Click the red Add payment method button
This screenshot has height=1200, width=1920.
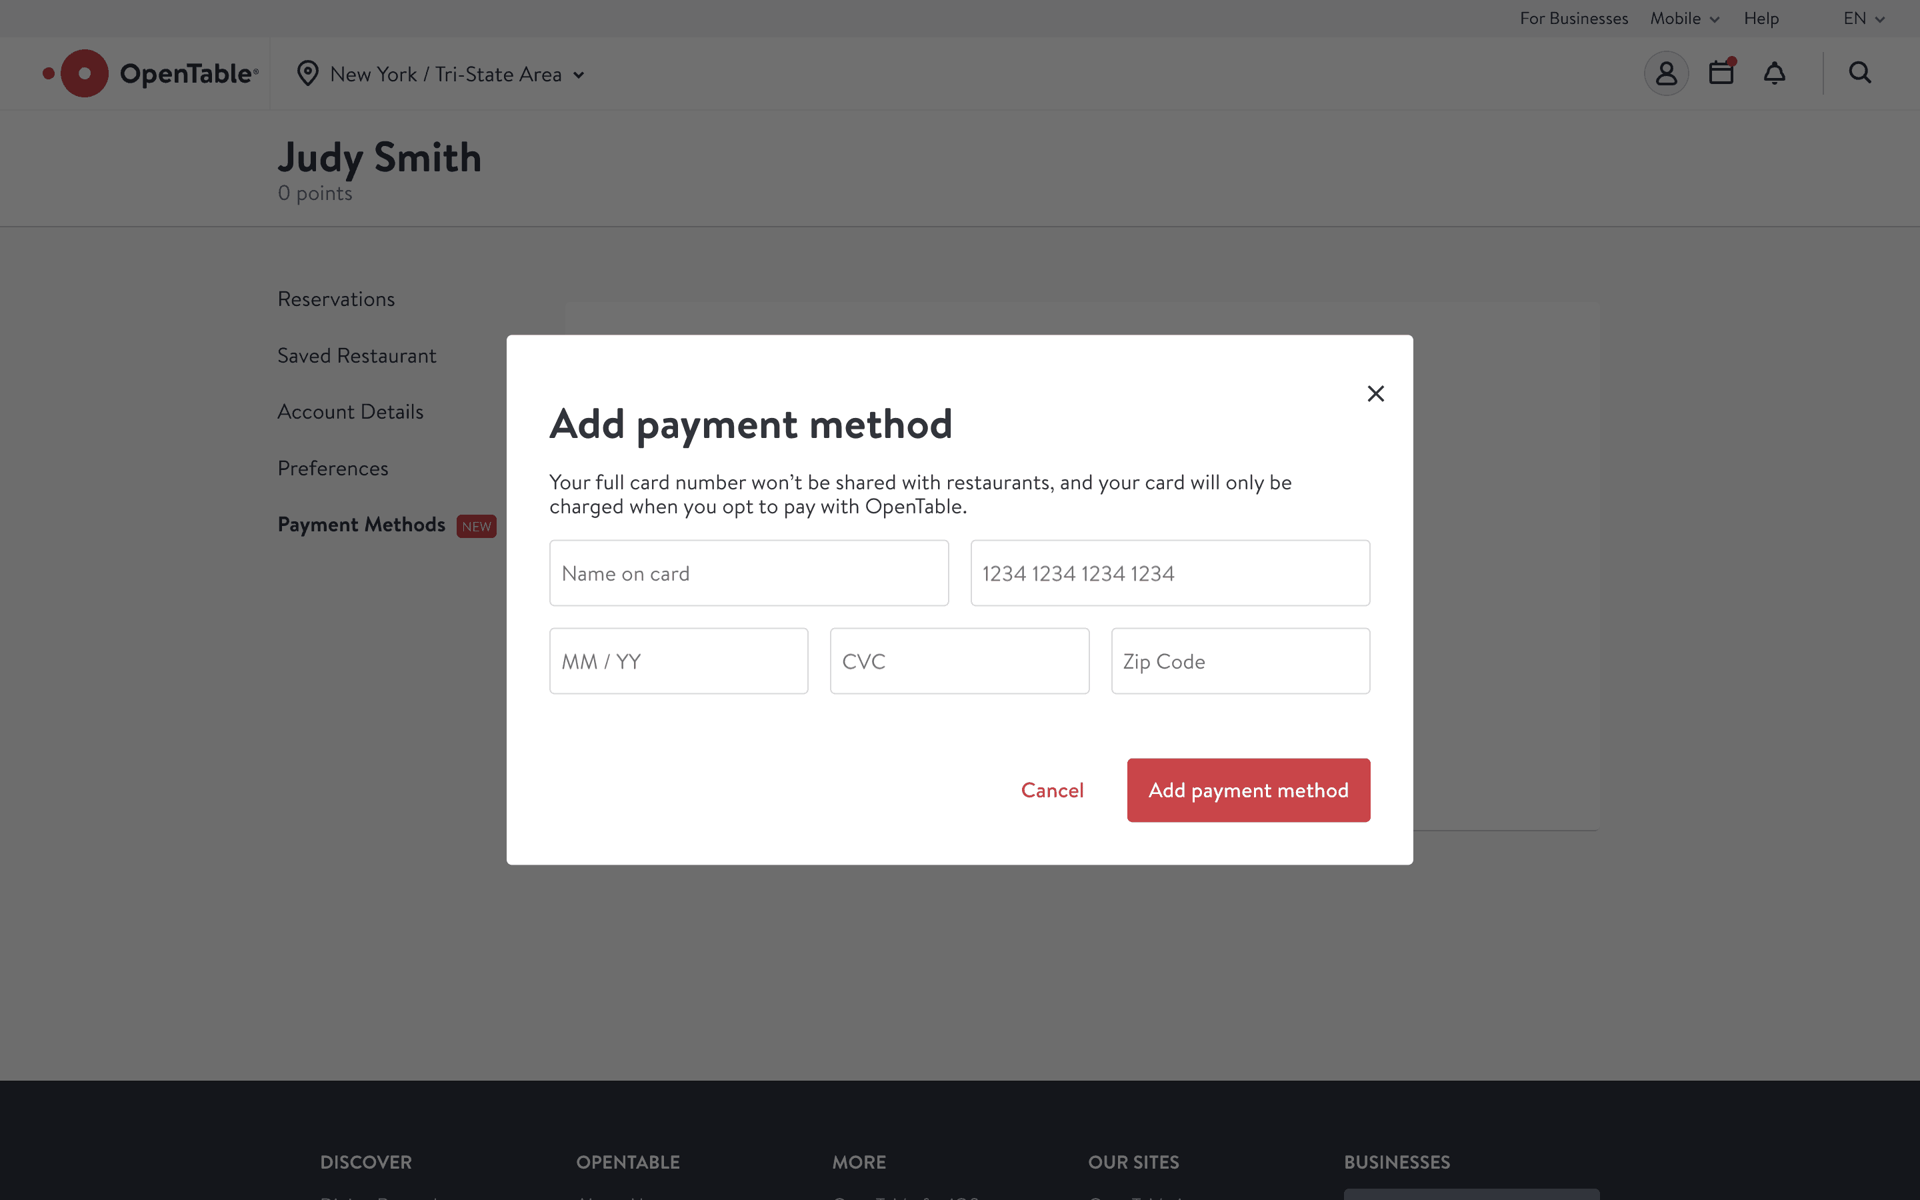click(1248, 790)
